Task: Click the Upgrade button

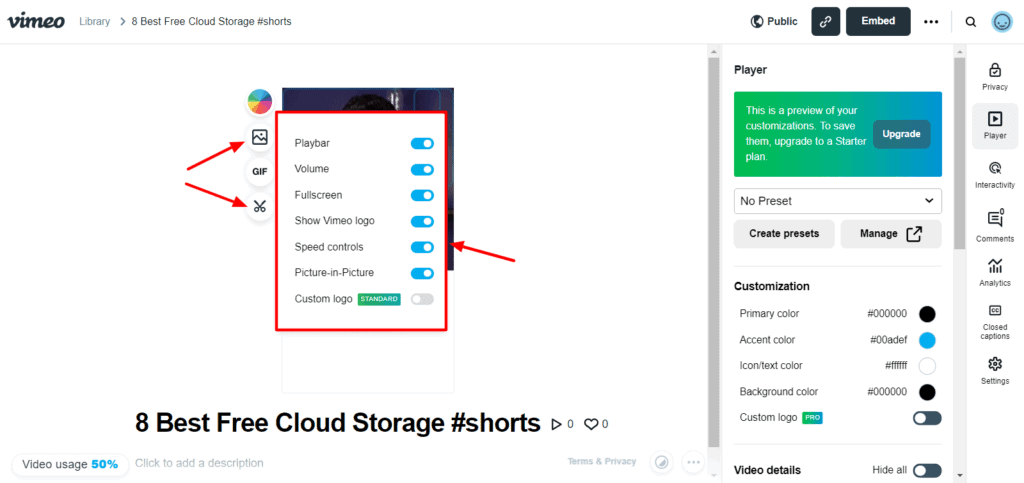Action: pos(901,134)
